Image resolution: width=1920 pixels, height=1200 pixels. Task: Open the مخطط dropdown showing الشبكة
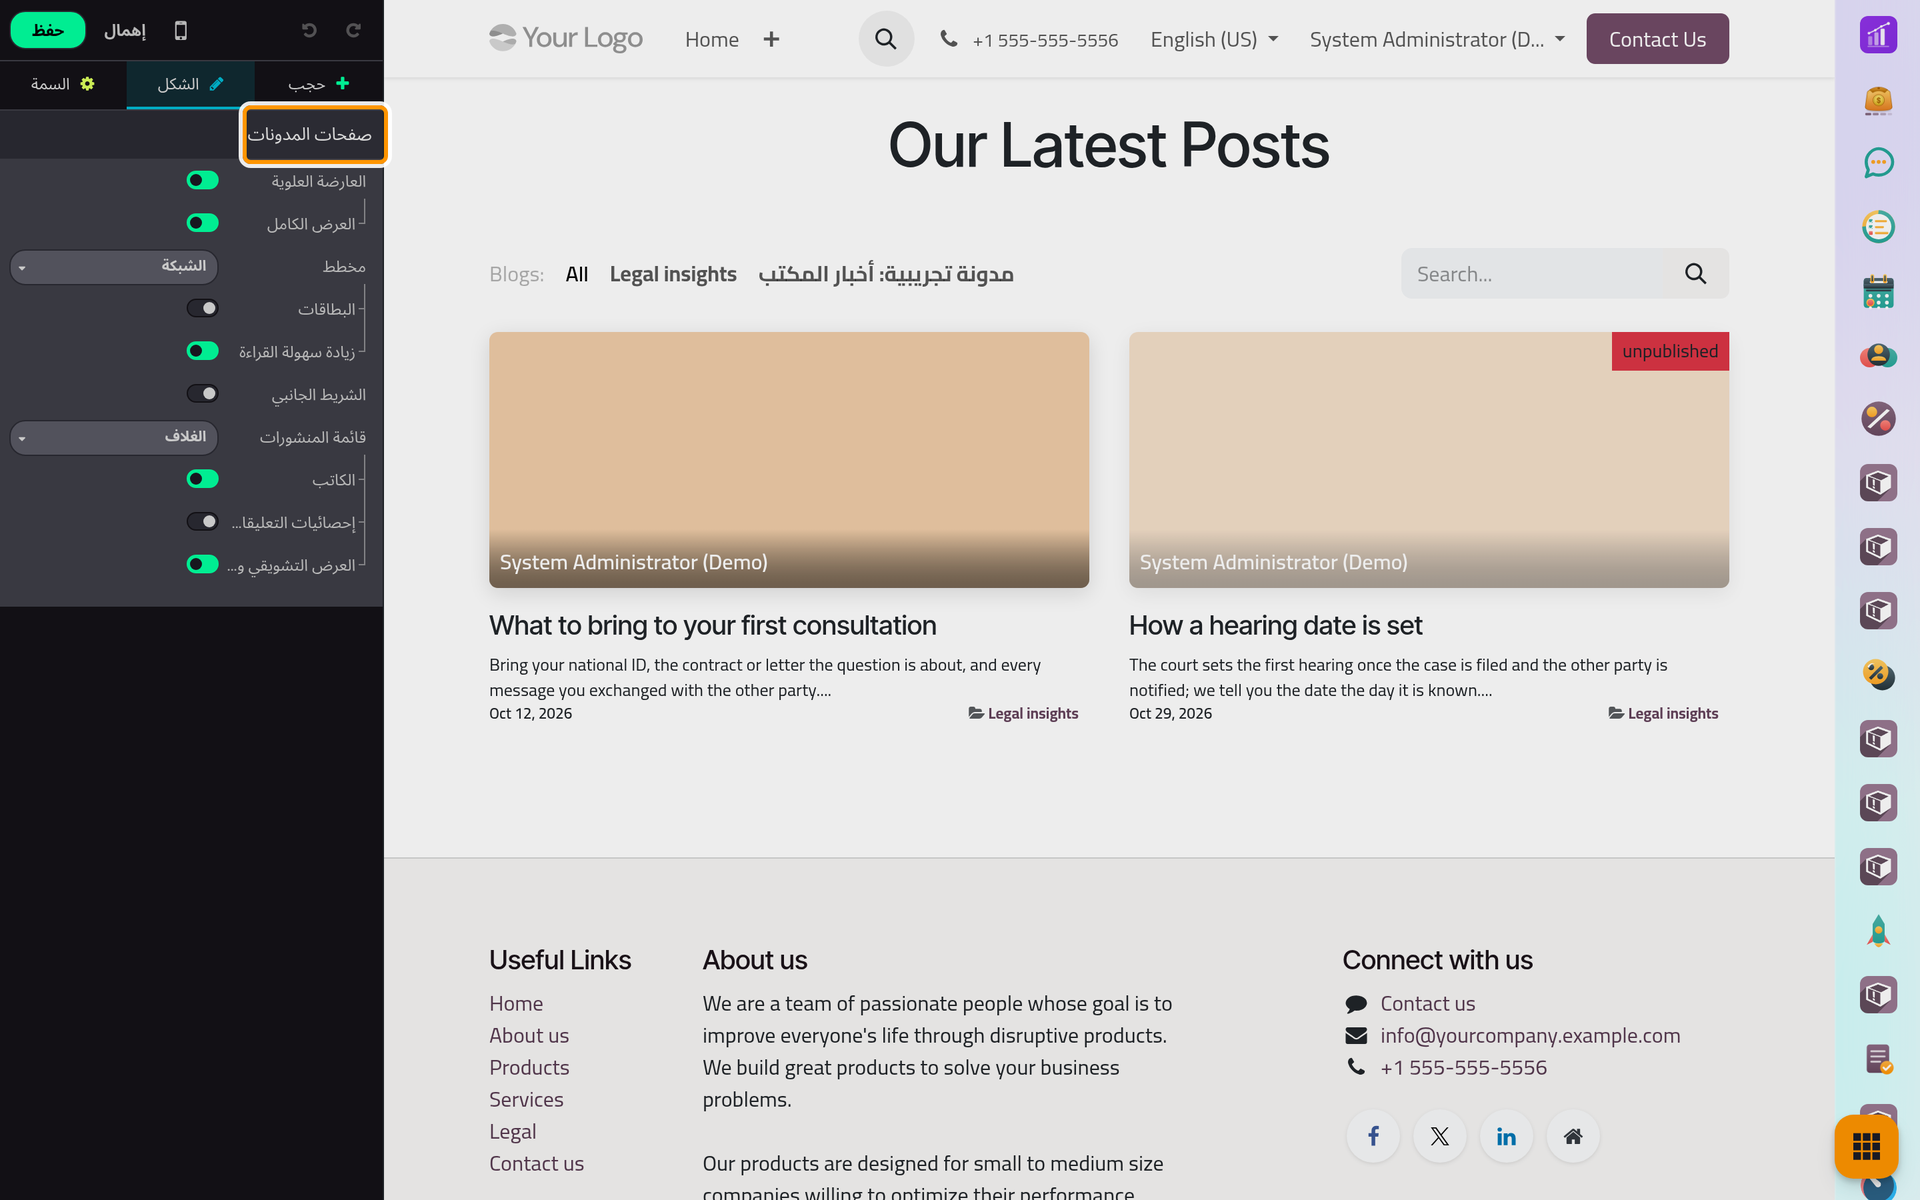114,267
